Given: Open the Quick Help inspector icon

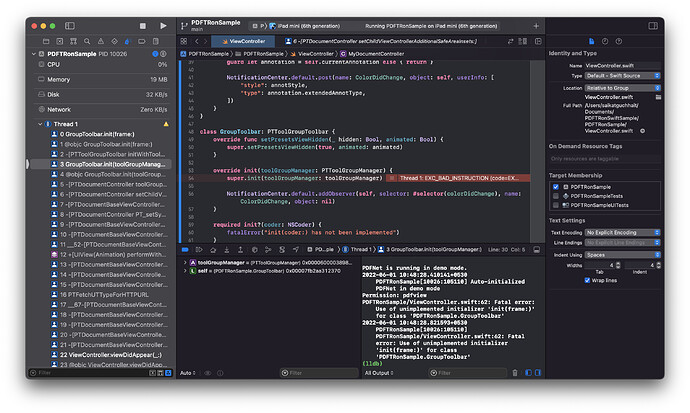Looking at the screenshot, I should point(619,41).
